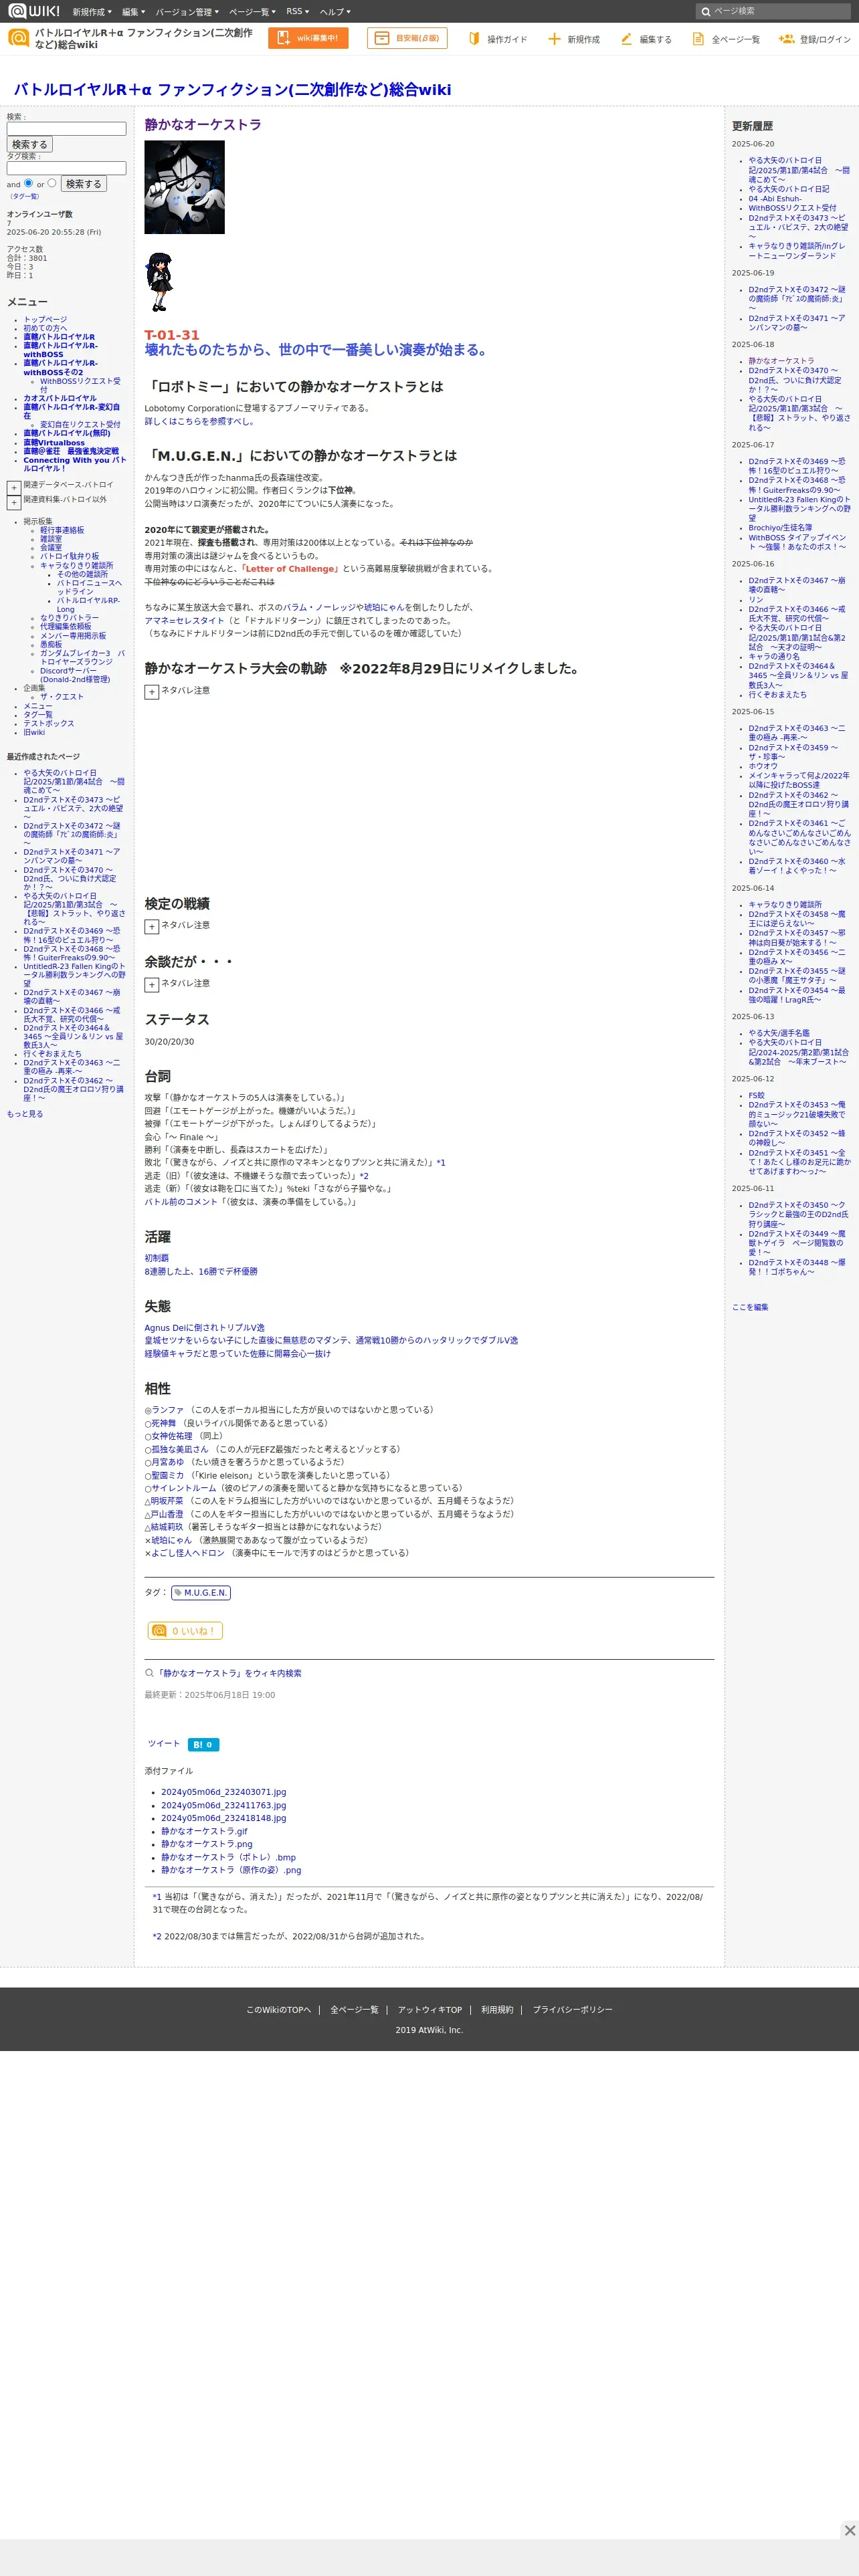The width and height of the screenshot is (859, 2576).
Task: Select the 'or' radio button
Action: click(52, 183)
